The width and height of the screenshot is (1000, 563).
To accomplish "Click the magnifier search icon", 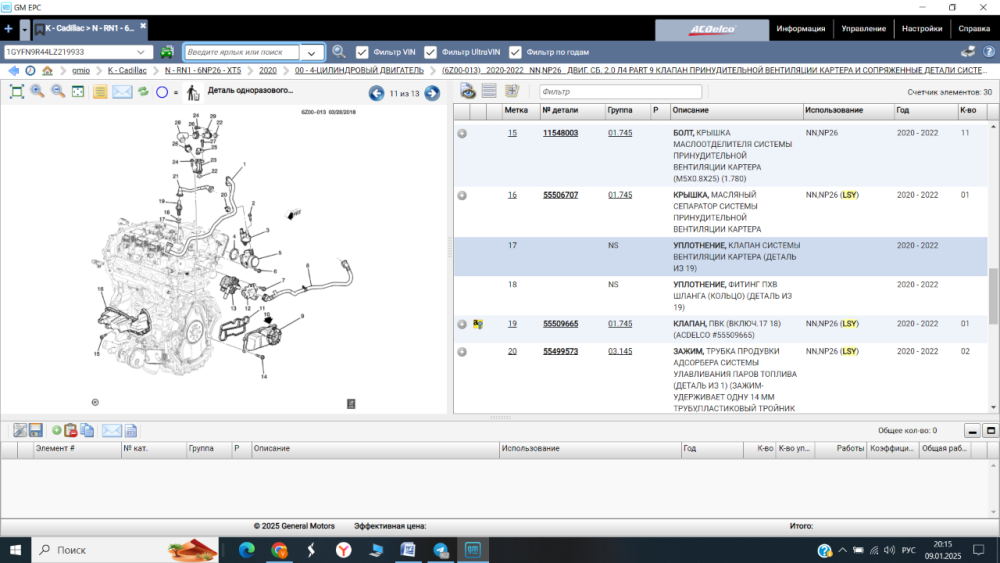I will tap(339, 52).
